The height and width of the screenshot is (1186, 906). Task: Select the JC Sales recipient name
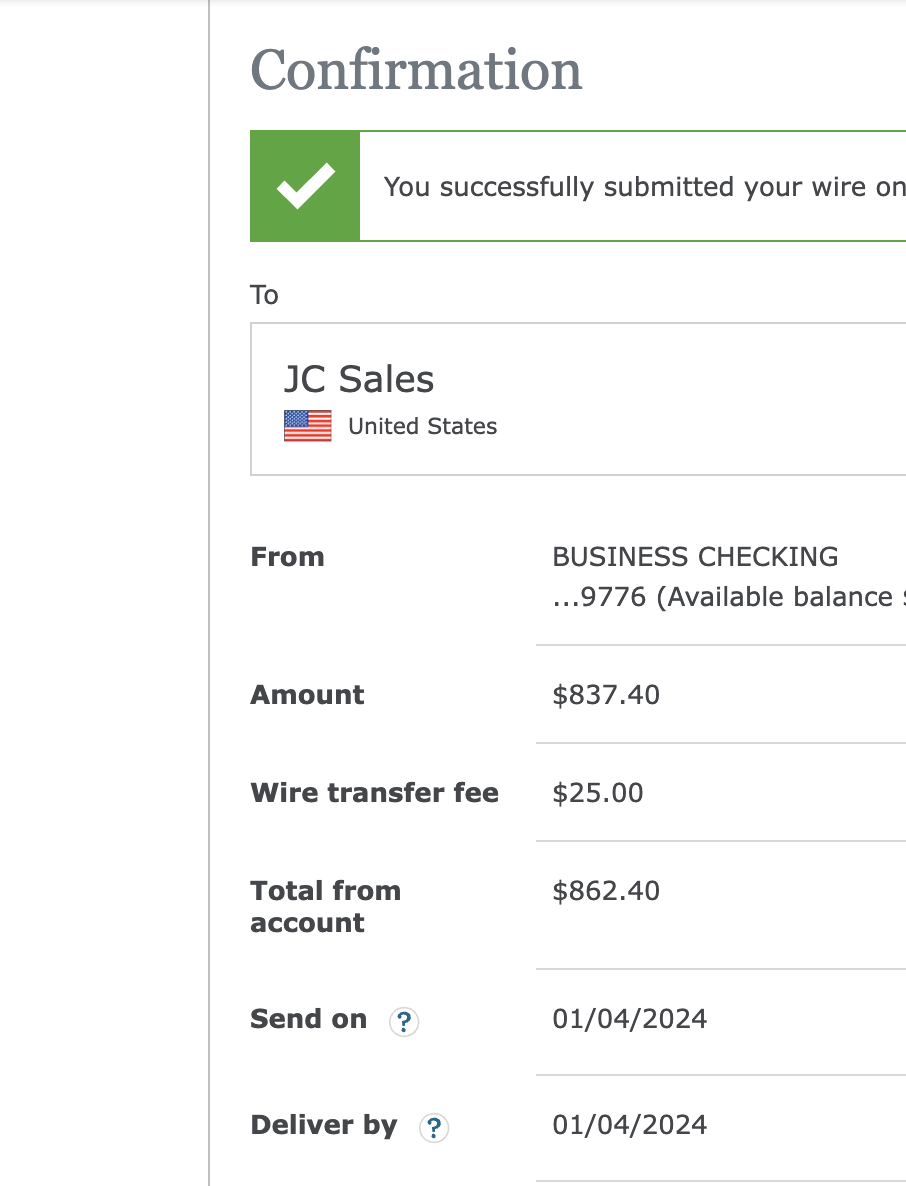click(x=359, y=379)
